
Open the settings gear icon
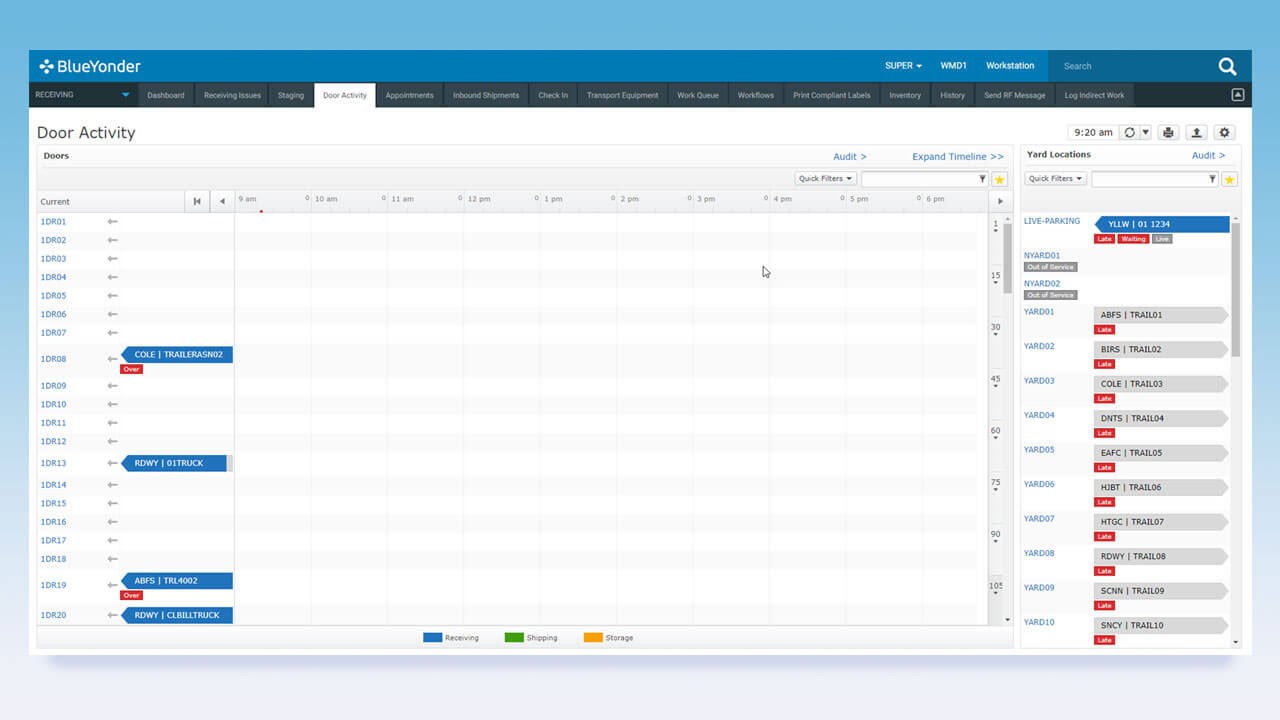pos(1225,132)
